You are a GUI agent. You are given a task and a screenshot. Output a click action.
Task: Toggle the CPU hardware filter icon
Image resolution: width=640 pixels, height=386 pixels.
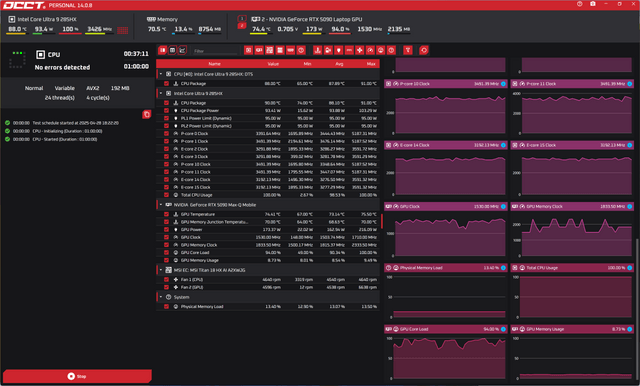pos(248,50)
